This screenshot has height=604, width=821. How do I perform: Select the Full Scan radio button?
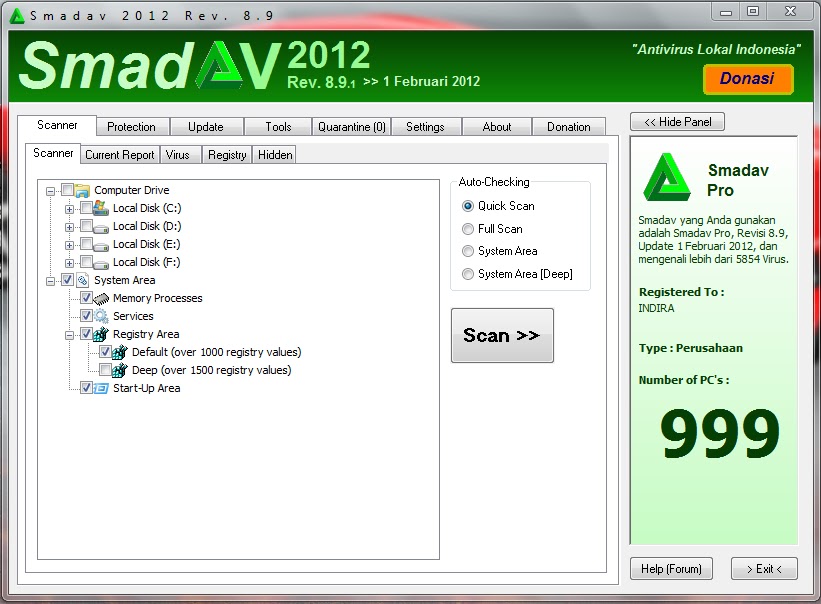tap(467, 228)
